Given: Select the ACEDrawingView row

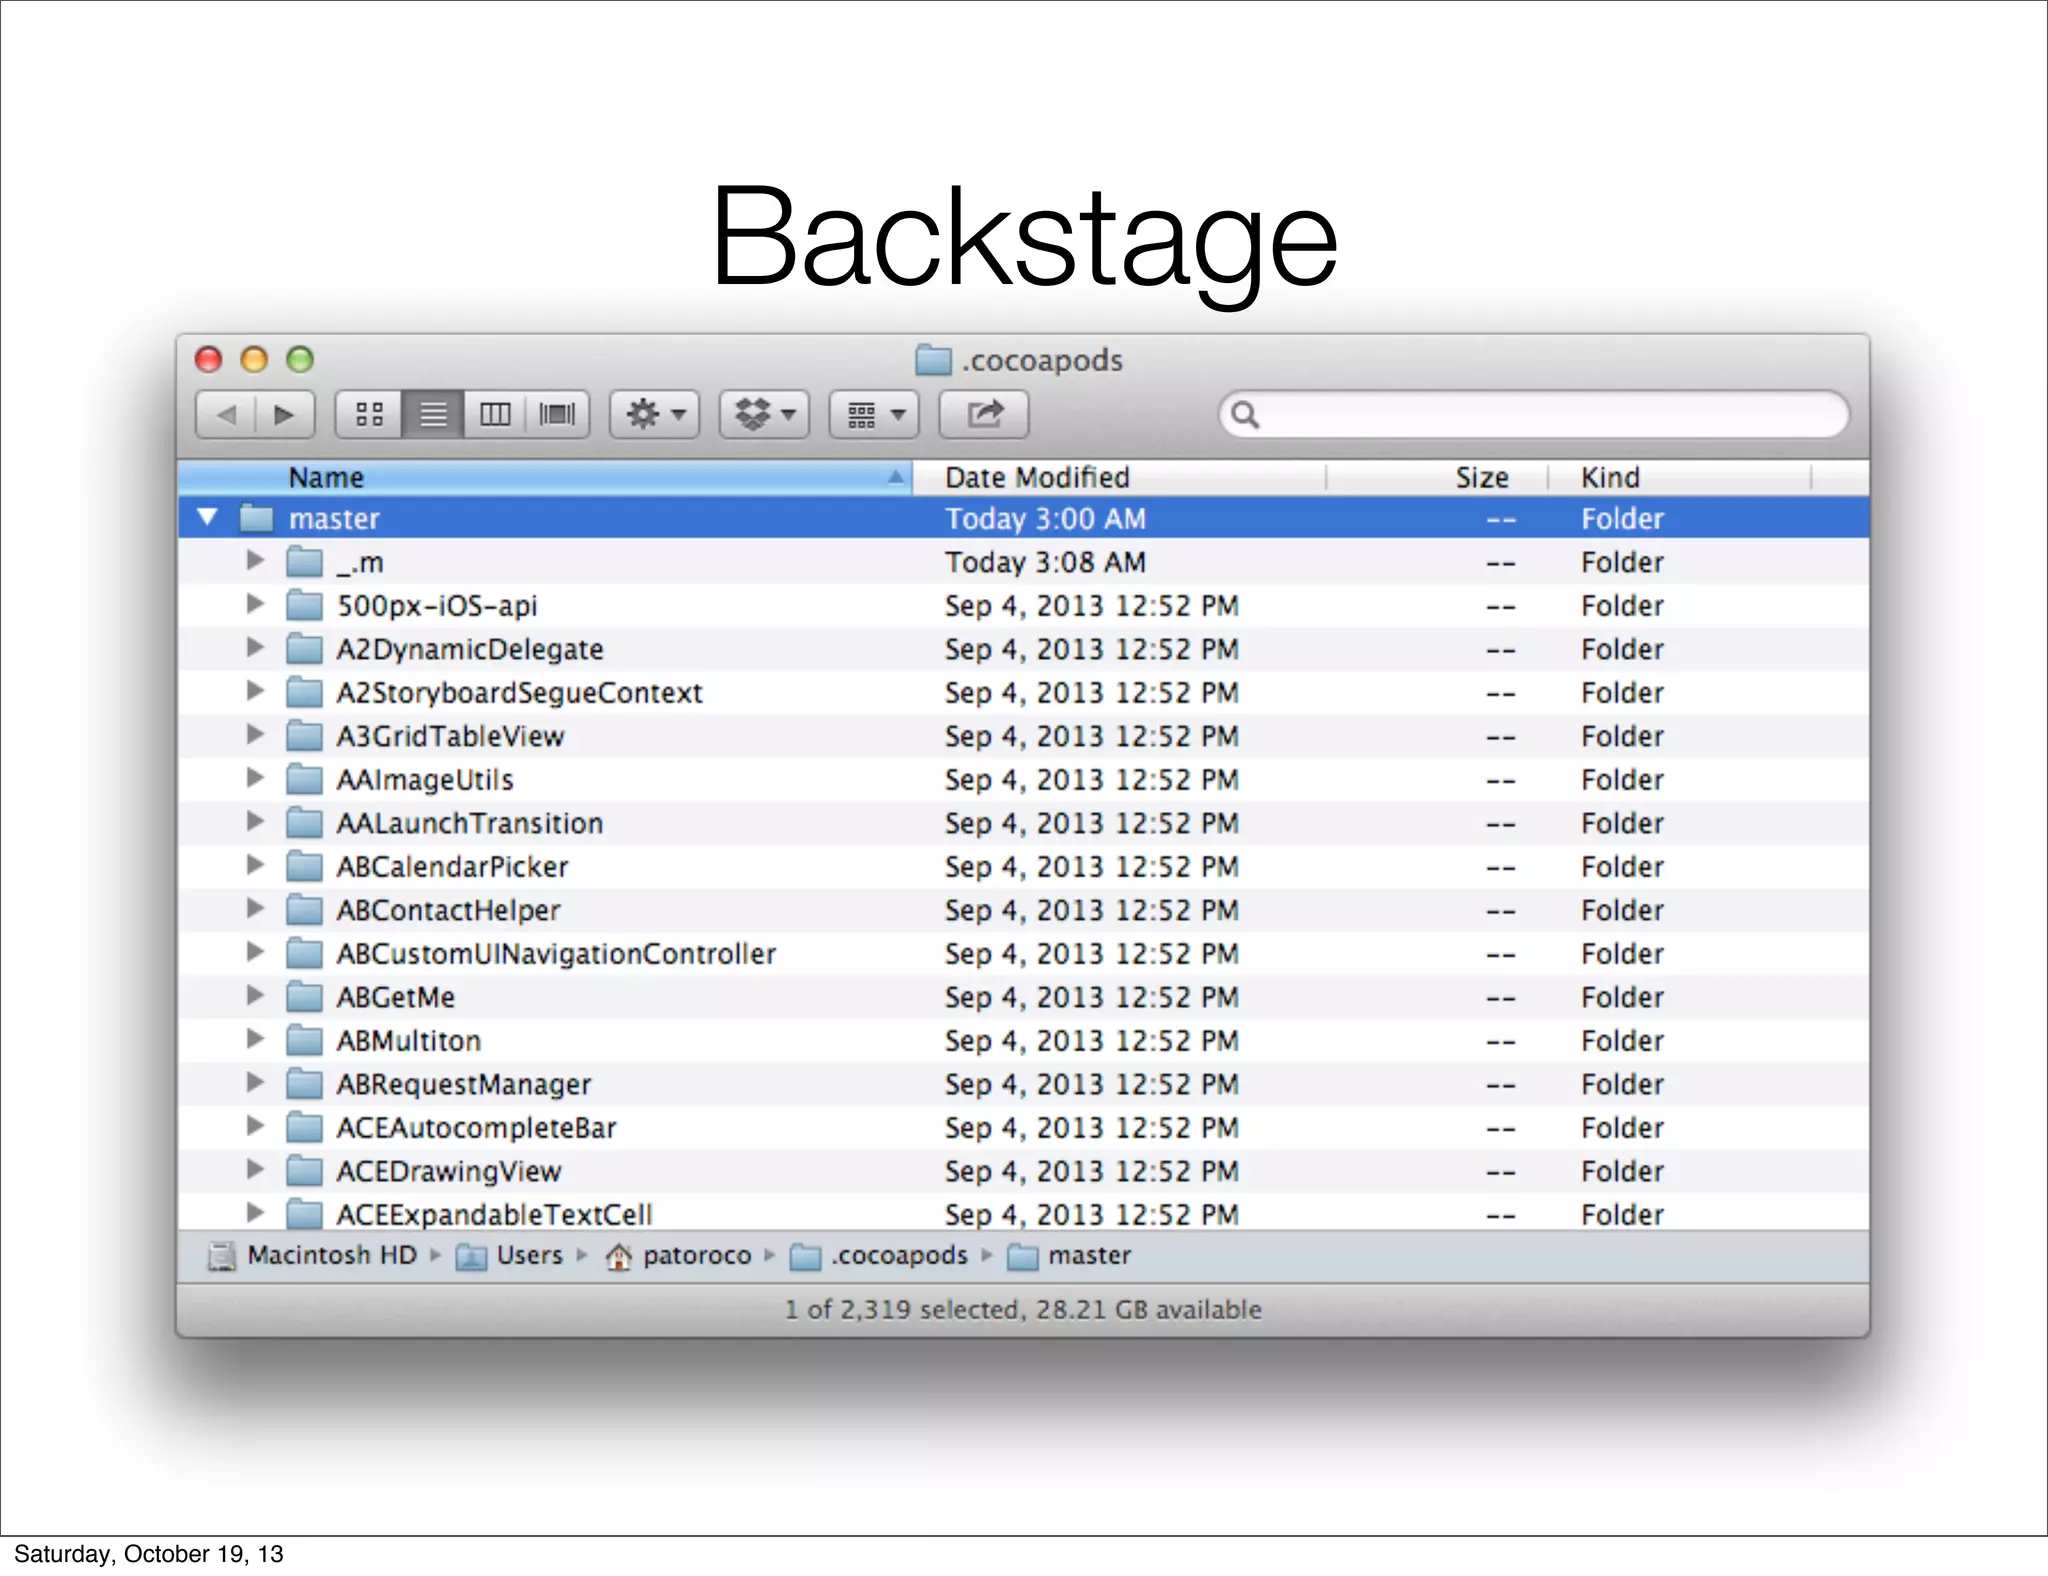Looking at the screenshot, I should click(x=1023, y=1171).
